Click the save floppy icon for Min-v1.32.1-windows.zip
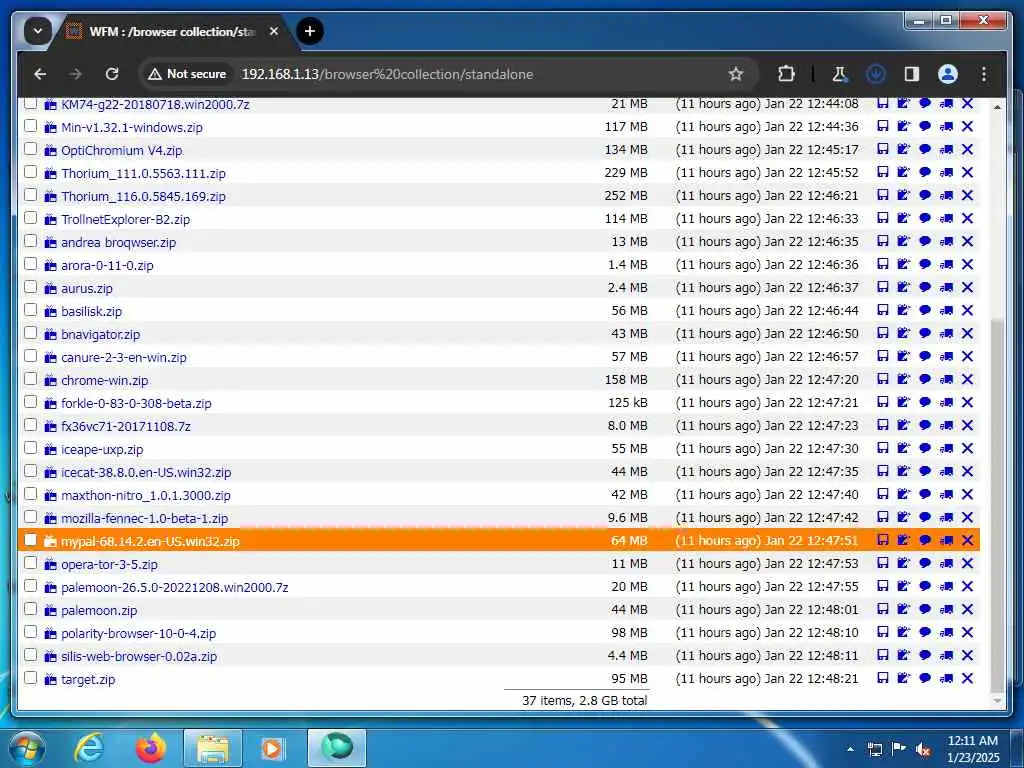1024x768 pixels. click(x=882, y=127)
